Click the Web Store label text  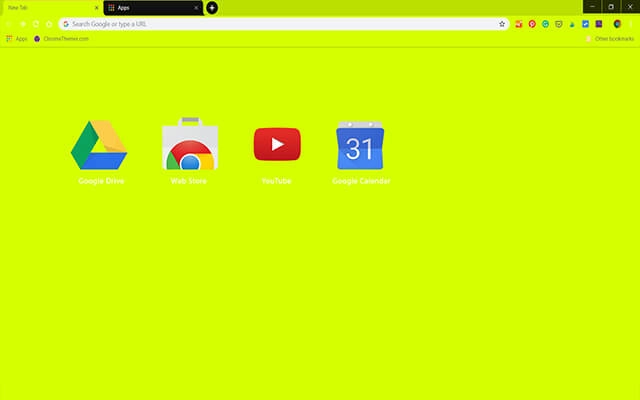coord(189,181)
